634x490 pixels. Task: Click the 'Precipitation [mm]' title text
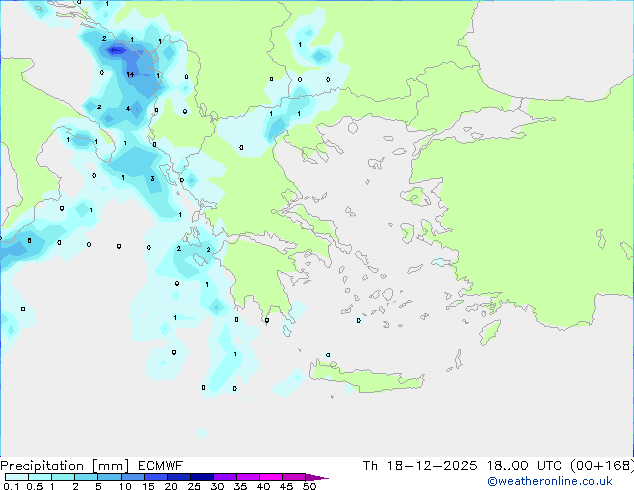[65, 466]
